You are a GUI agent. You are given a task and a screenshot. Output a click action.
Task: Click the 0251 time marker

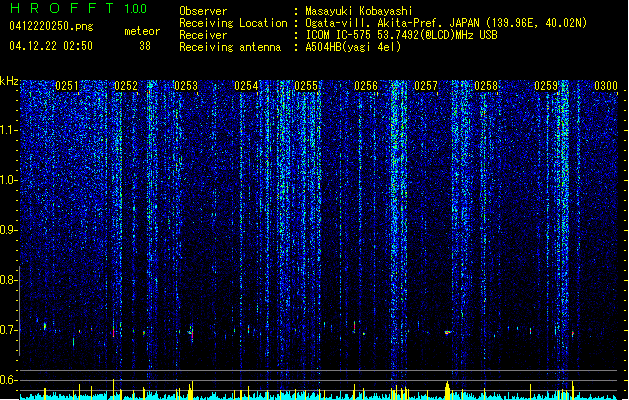(67, 85)
